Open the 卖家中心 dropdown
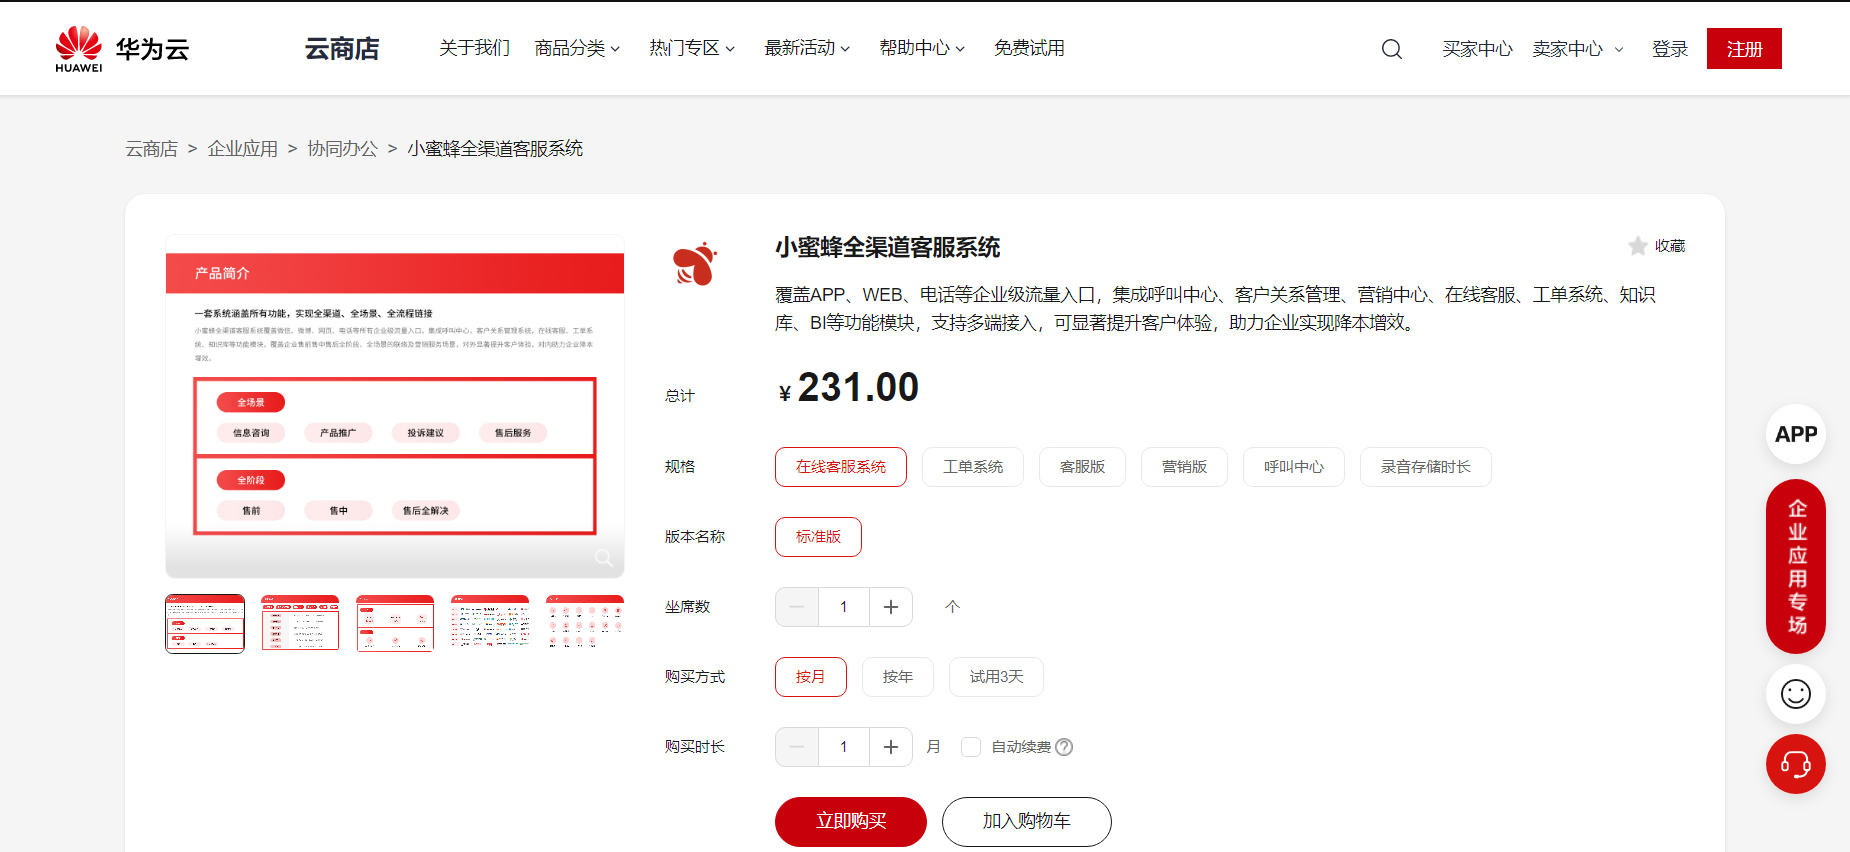Screen dimensions: 1850x852 click(x=1577, y=49)
